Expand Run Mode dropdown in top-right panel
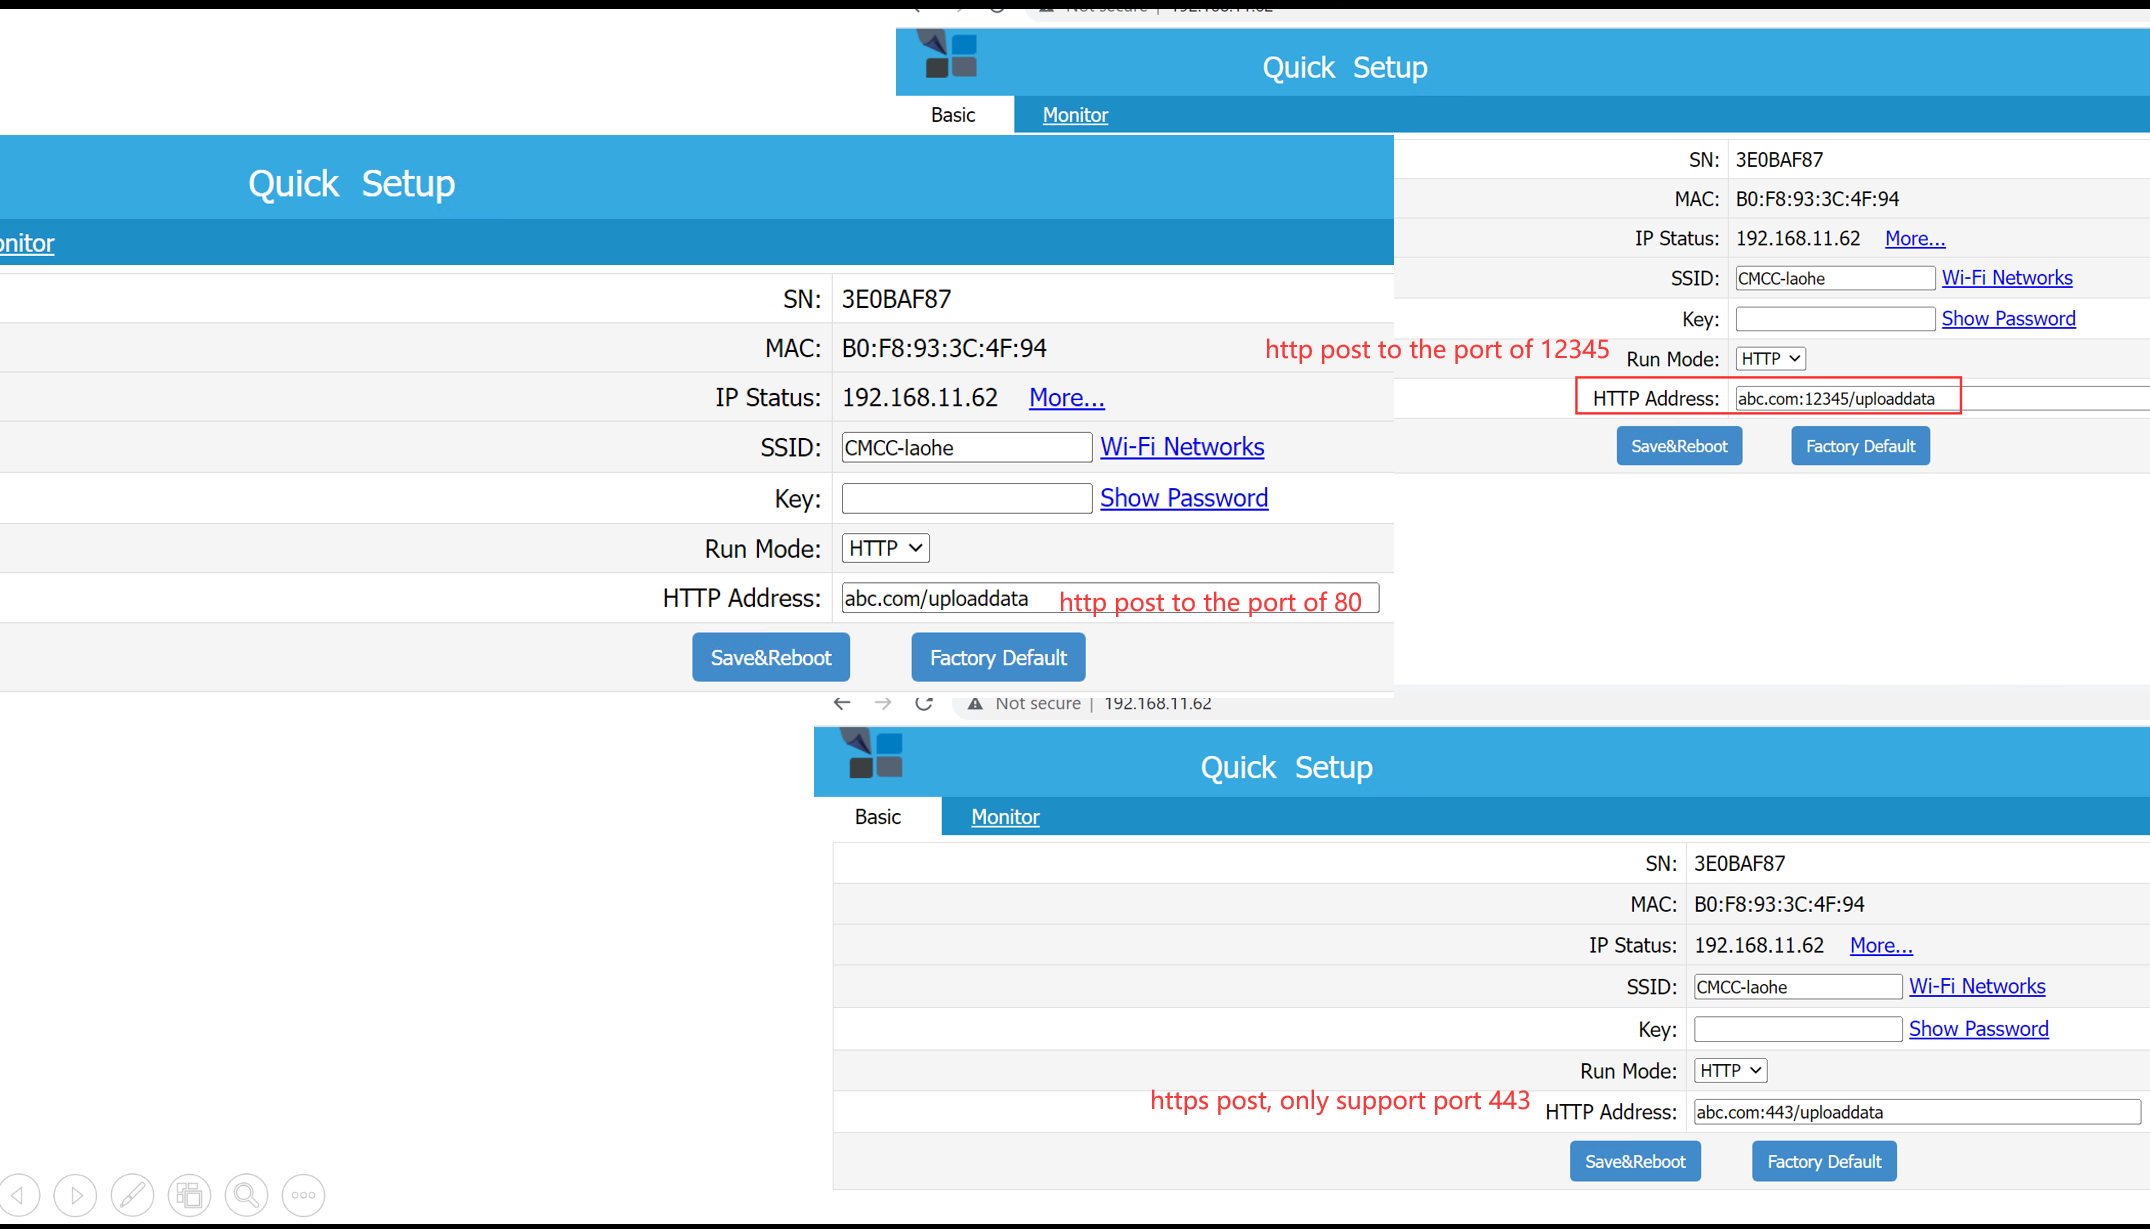Viewport: 2150px width, 1229px height. [1770, 358]
